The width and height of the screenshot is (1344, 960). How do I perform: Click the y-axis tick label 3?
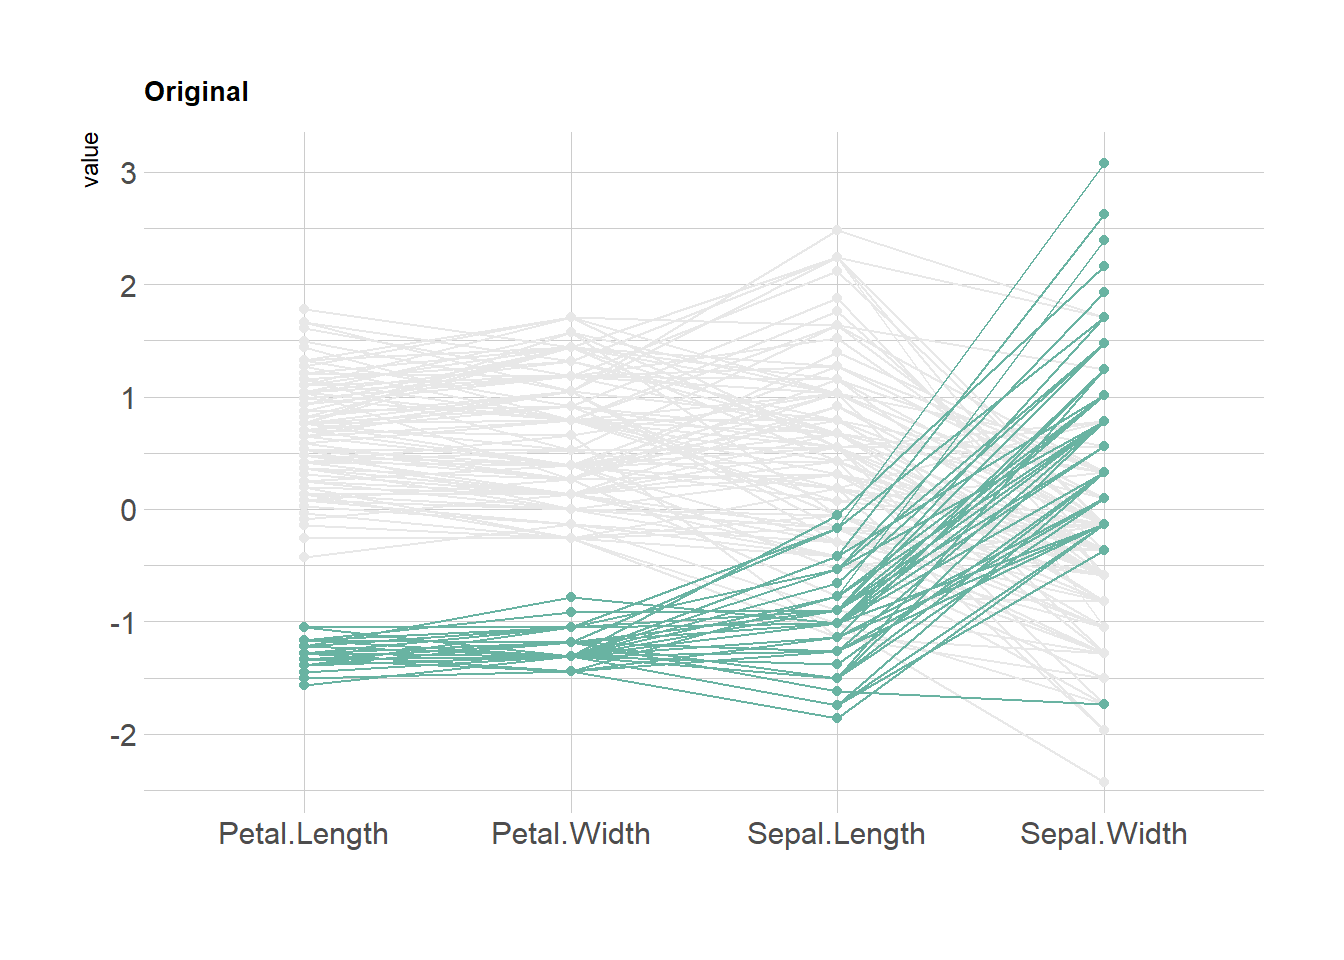click(128, 173)
